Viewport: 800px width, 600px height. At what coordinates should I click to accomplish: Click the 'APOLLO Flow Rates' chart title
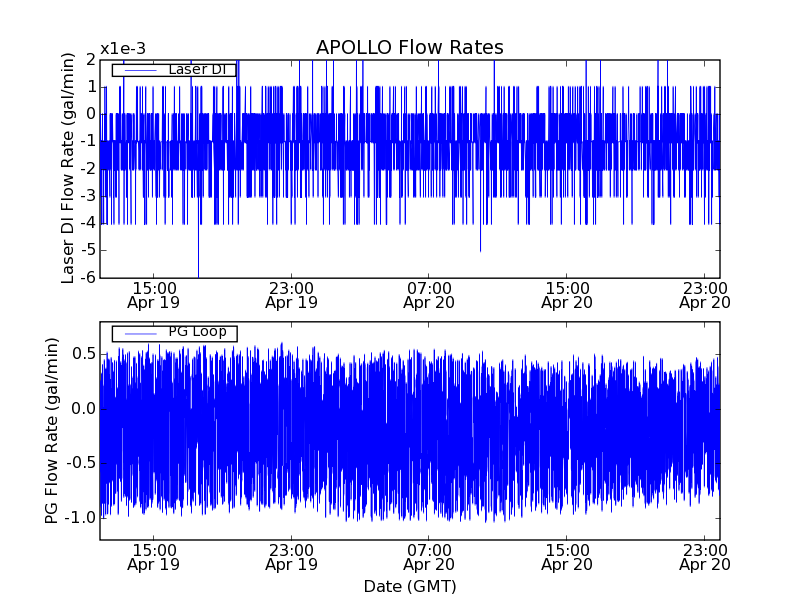click(410, 47)
